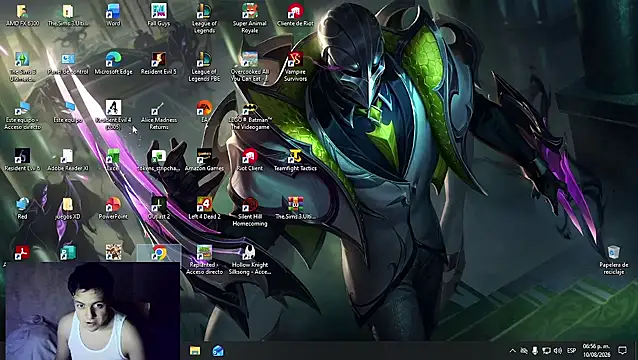The height and width of the screenshot is (360, 638).
Task: Select the Outlast 2 icon
Action: (x=159, y=208)
